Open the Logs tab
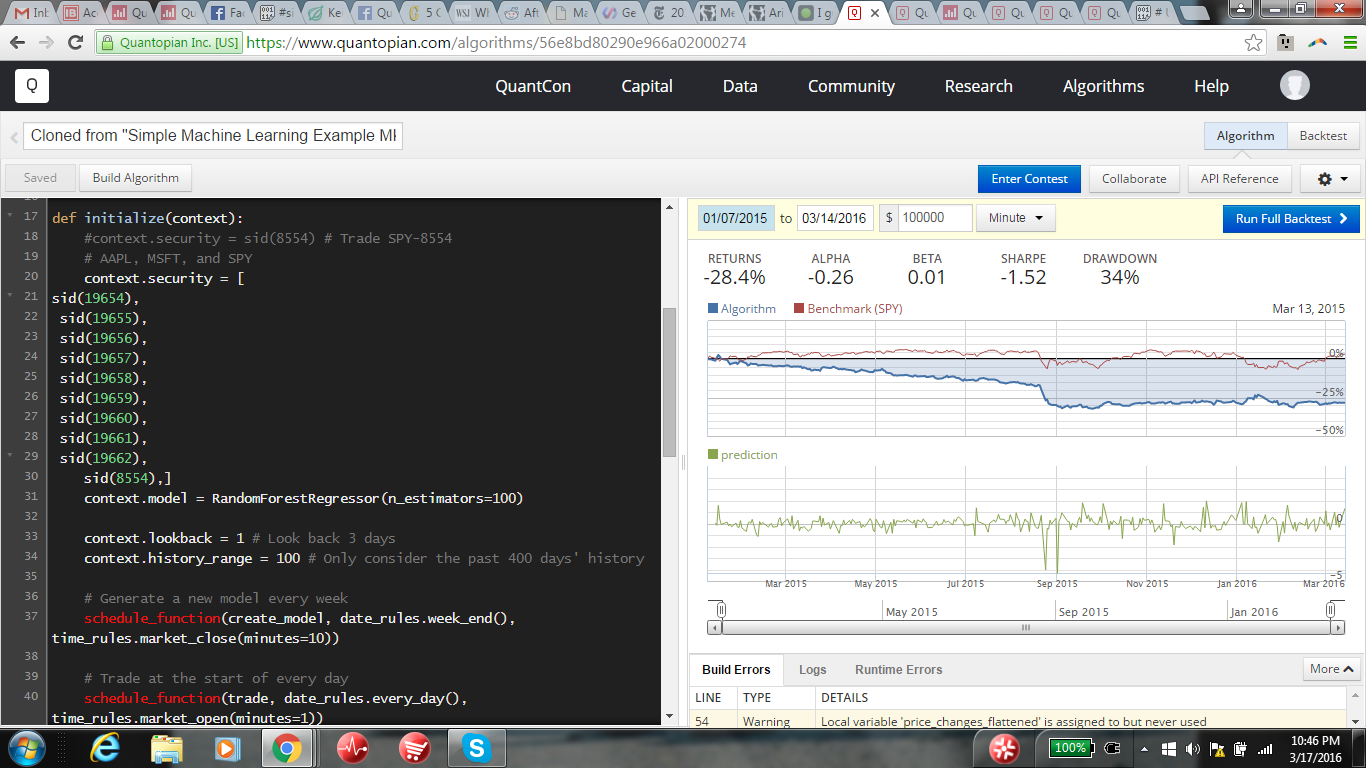 (x=812, y=670)
